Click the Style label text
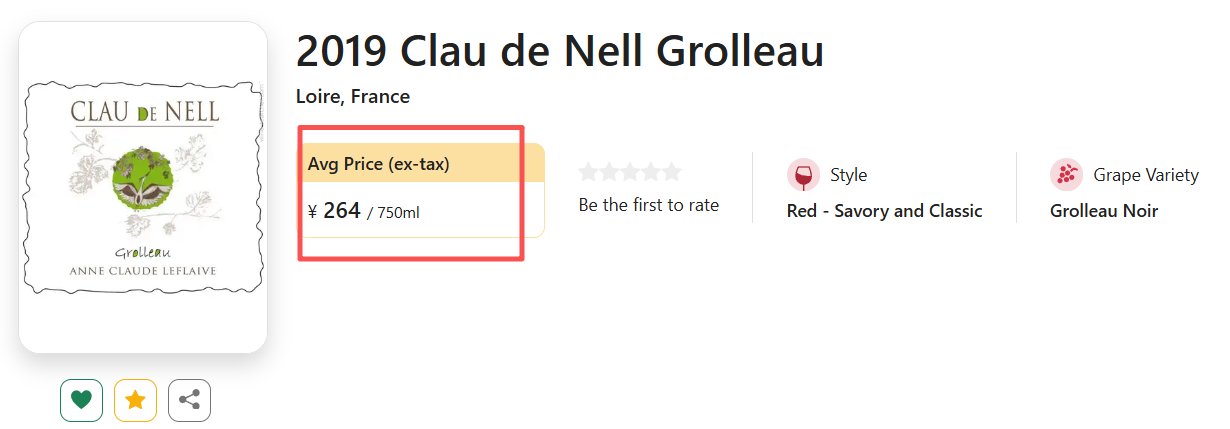Viewport: 1230px width, 429px height. tap(848, 175)
